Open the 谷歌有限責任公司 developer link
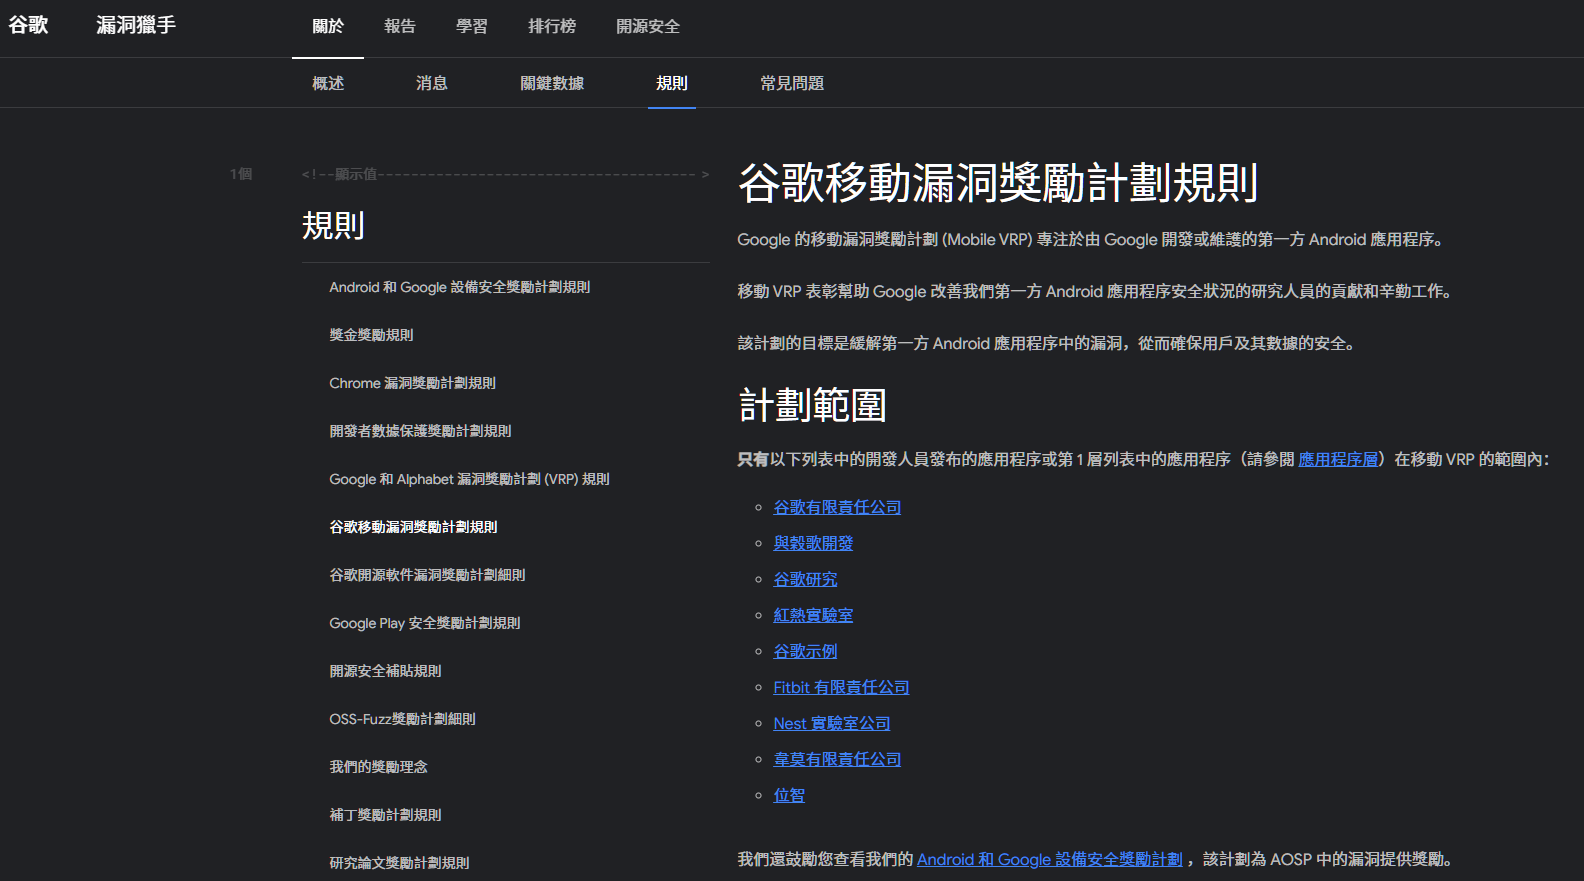This screenshot has width=1584, height=881. click(x=837, y=507)
